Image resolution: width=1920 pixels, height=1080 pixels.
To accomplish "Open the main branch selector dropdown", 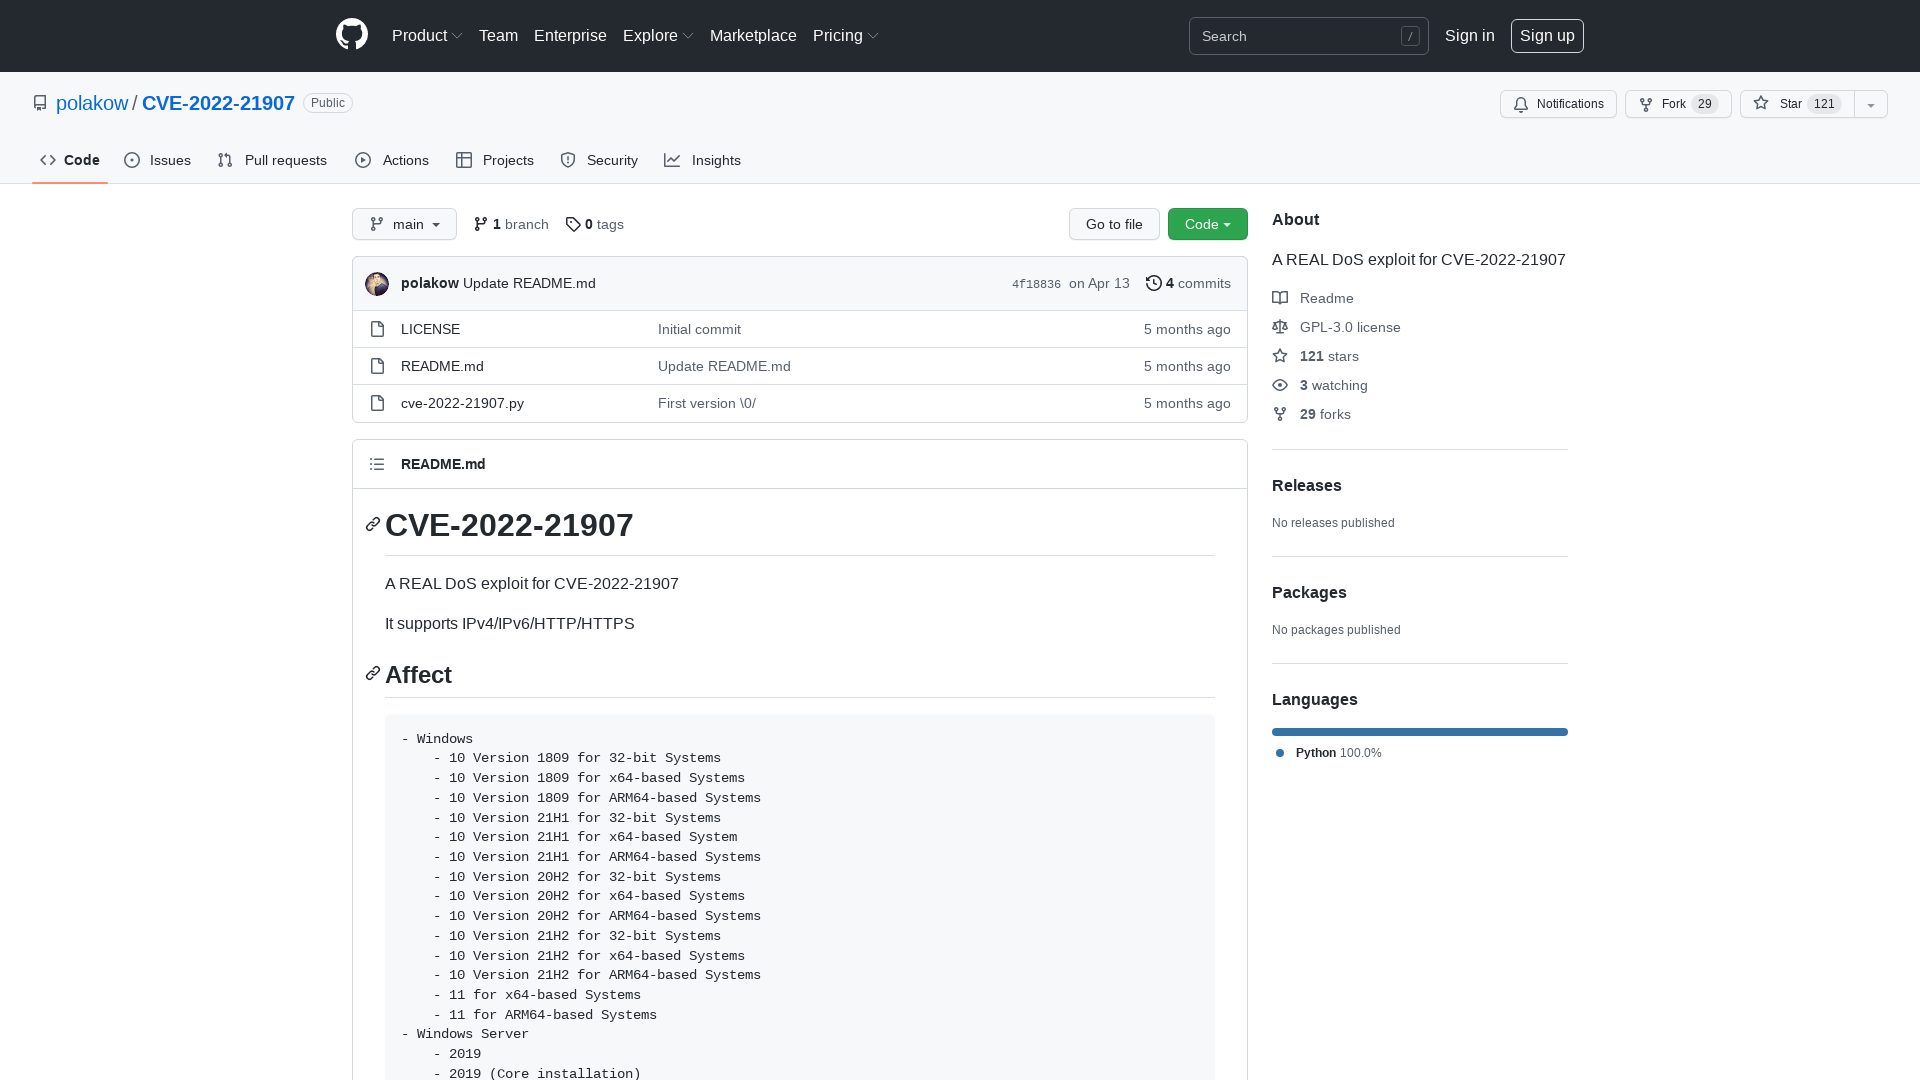I will [404, 224].
